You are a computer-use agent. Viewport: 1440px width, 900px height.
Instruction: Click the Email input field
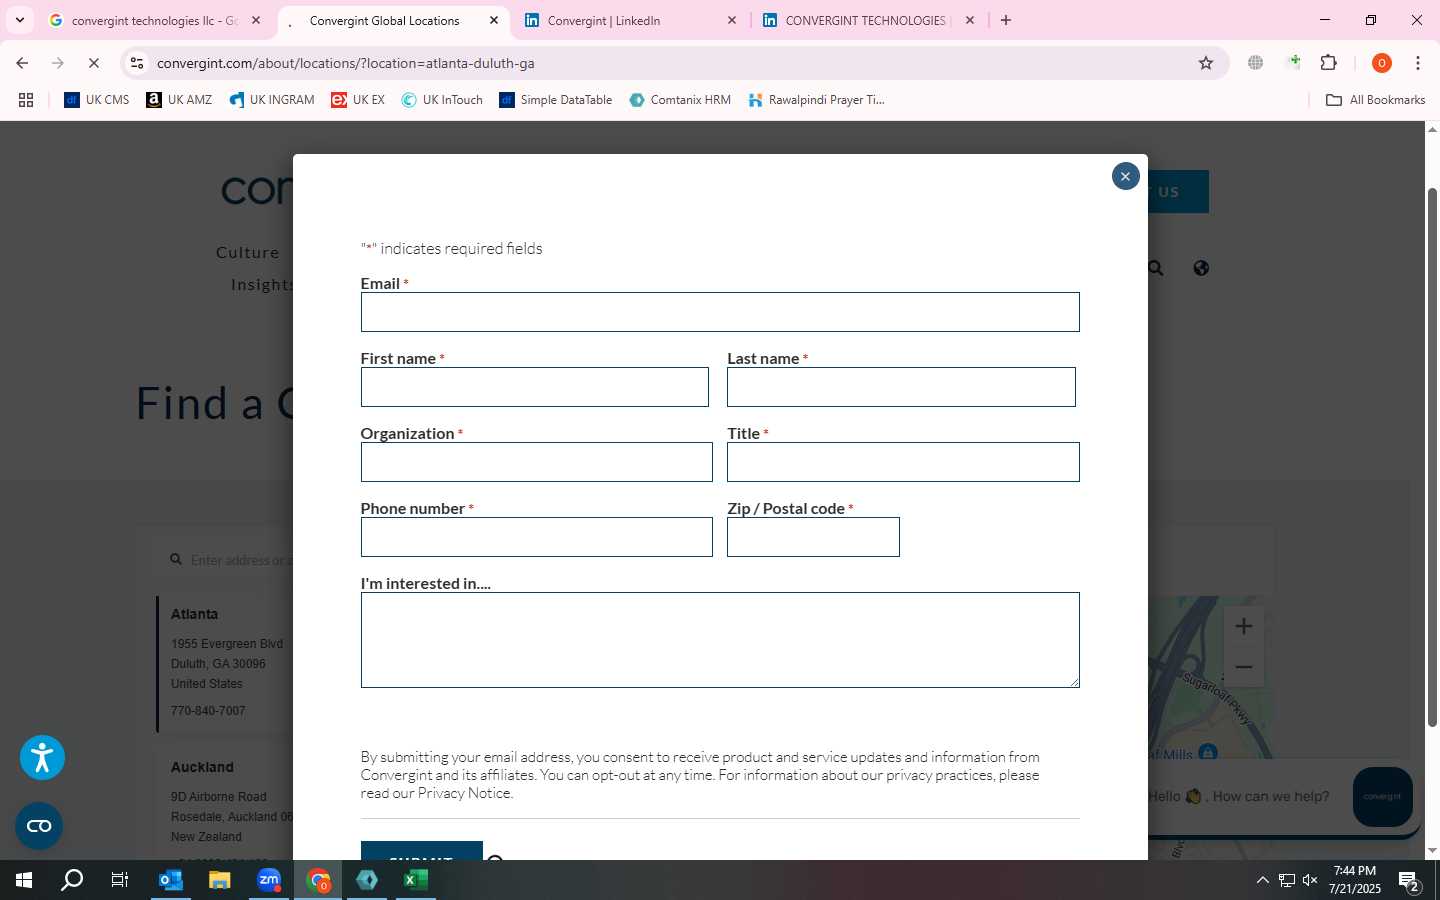pyautogui.click(x=720, y=312)
